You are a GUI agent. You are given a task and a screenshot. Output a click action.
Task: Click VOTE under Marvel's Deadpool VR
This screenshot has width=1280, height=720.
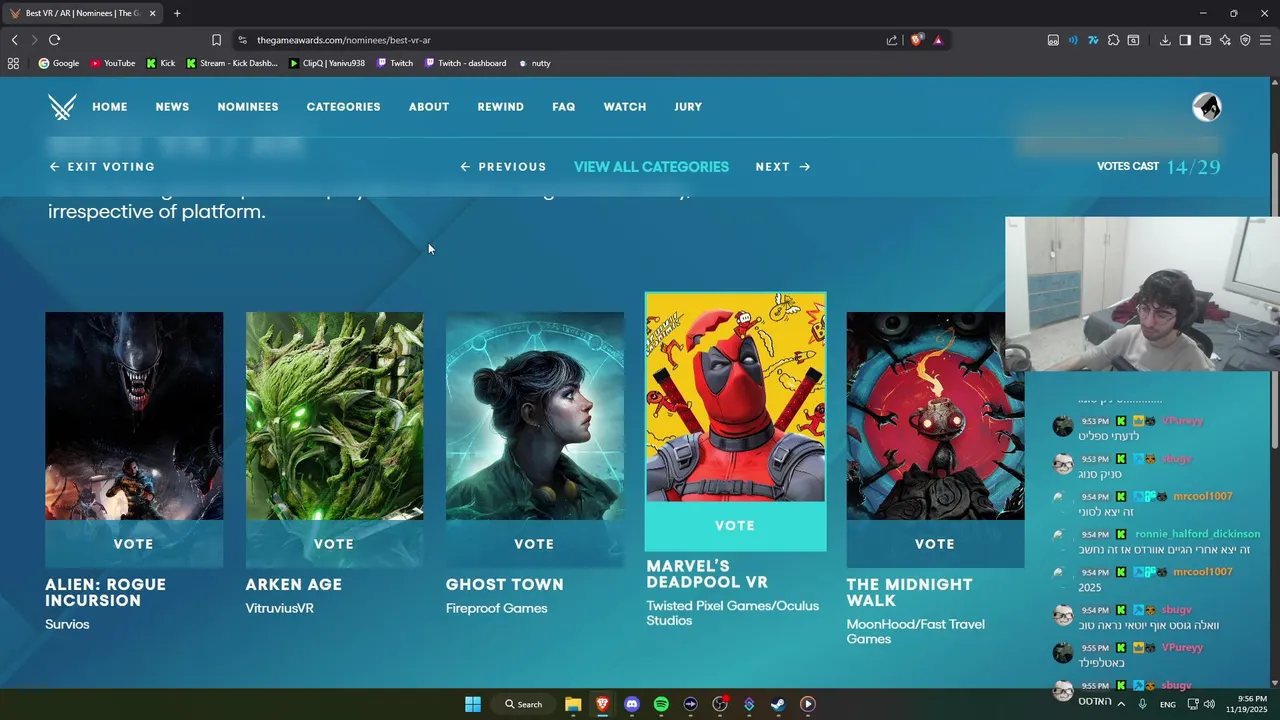click(735, 526)
